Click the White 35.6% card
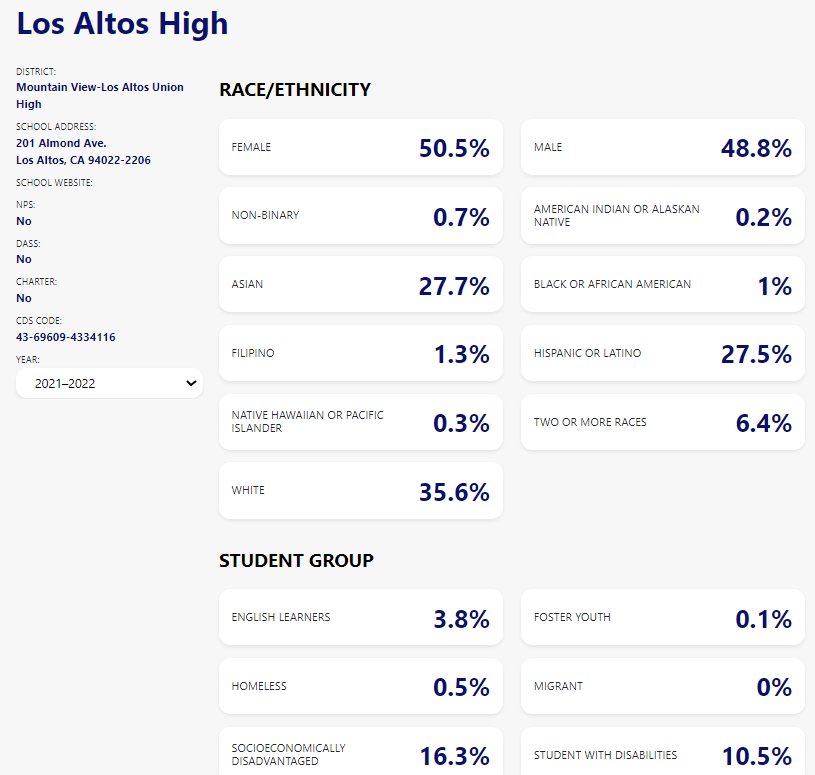The image size is (815, 775). [360, 491]
